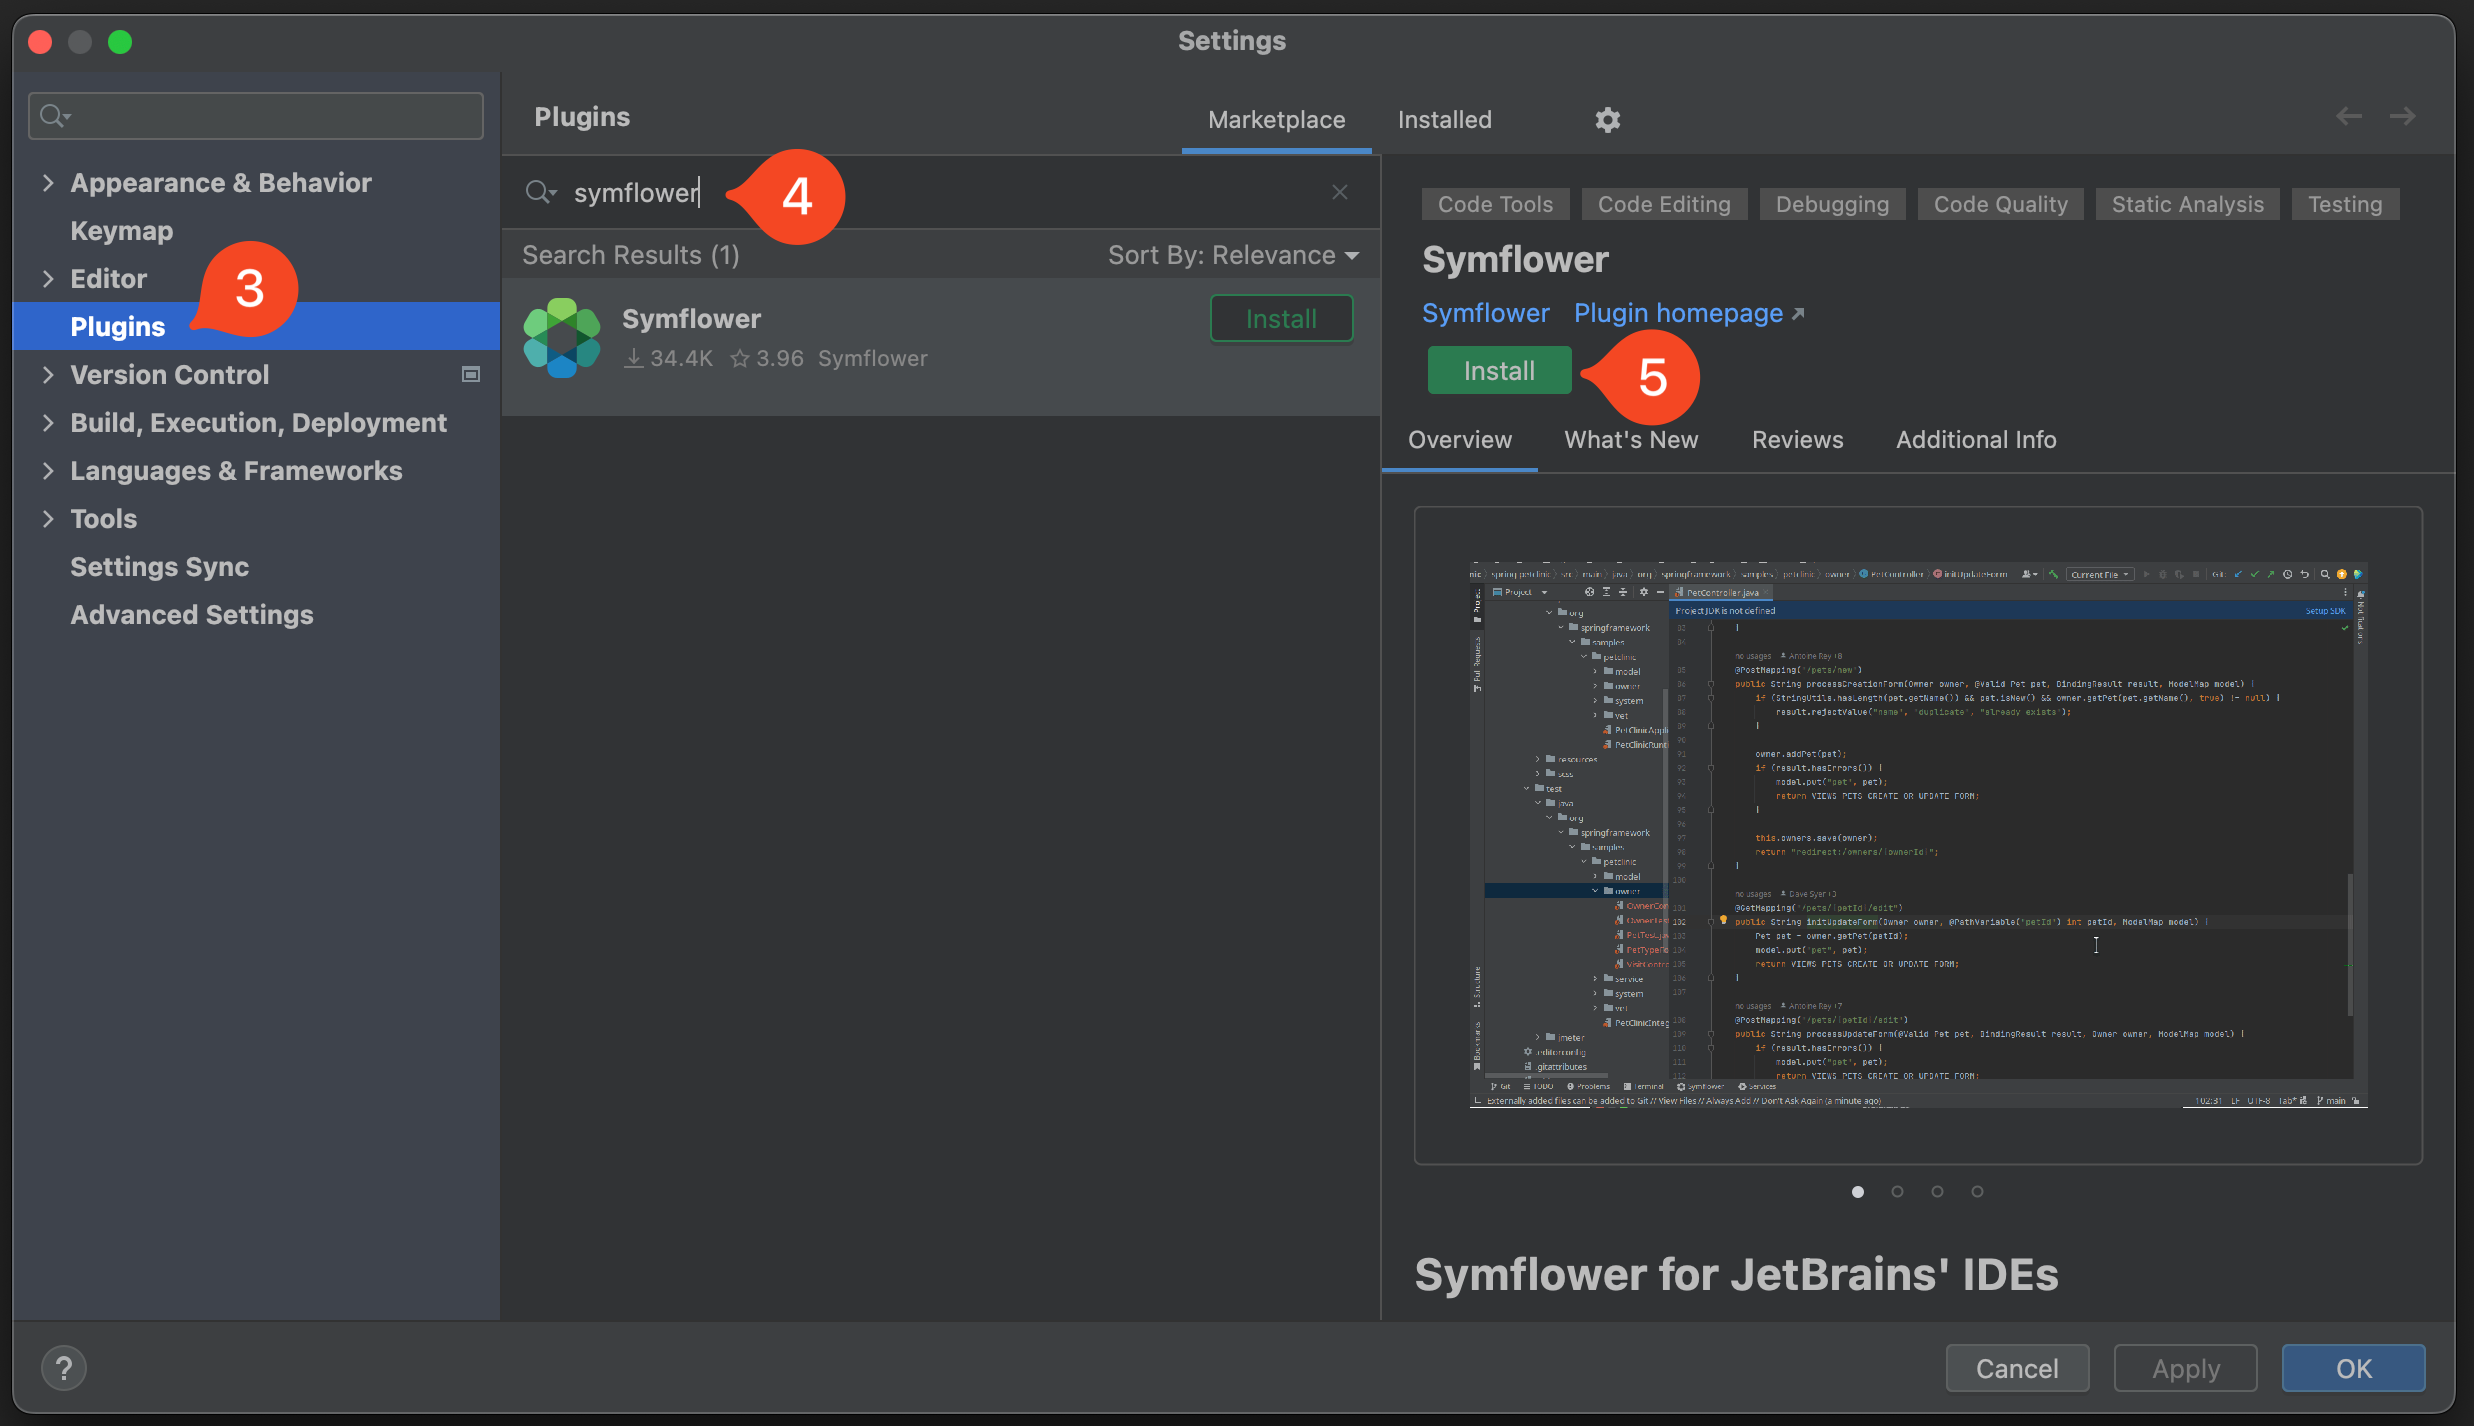Open Plugin homepage external link

(x=1689, y=313)
